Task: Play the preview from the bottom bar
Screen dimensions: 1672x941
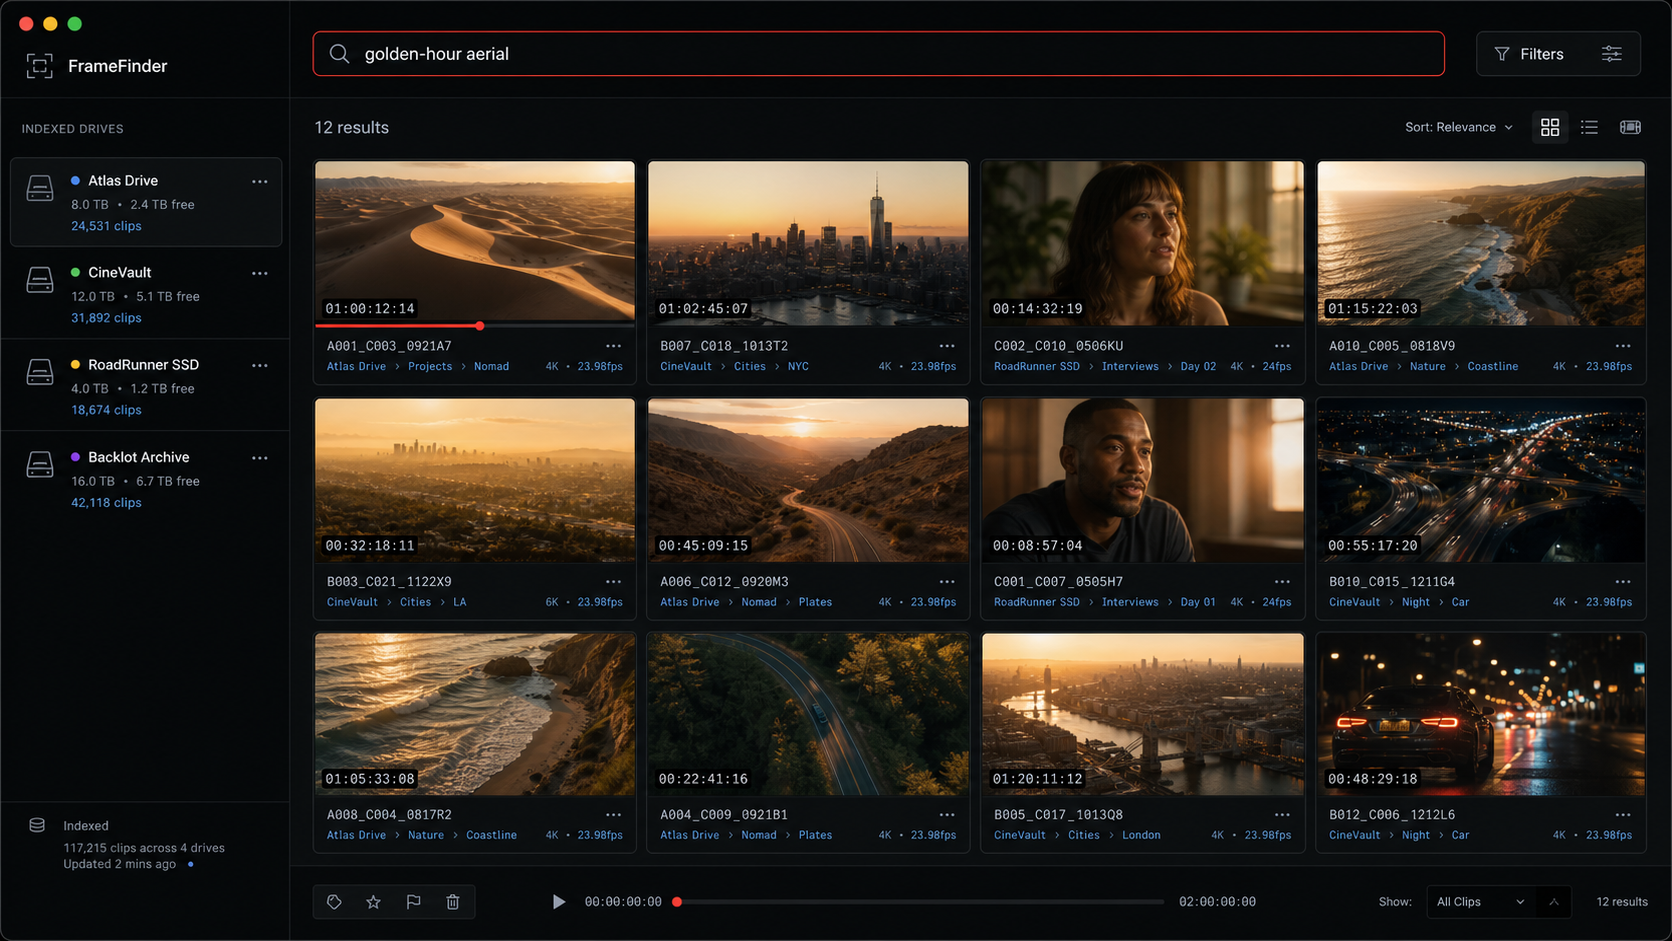Action: point(558,902)
